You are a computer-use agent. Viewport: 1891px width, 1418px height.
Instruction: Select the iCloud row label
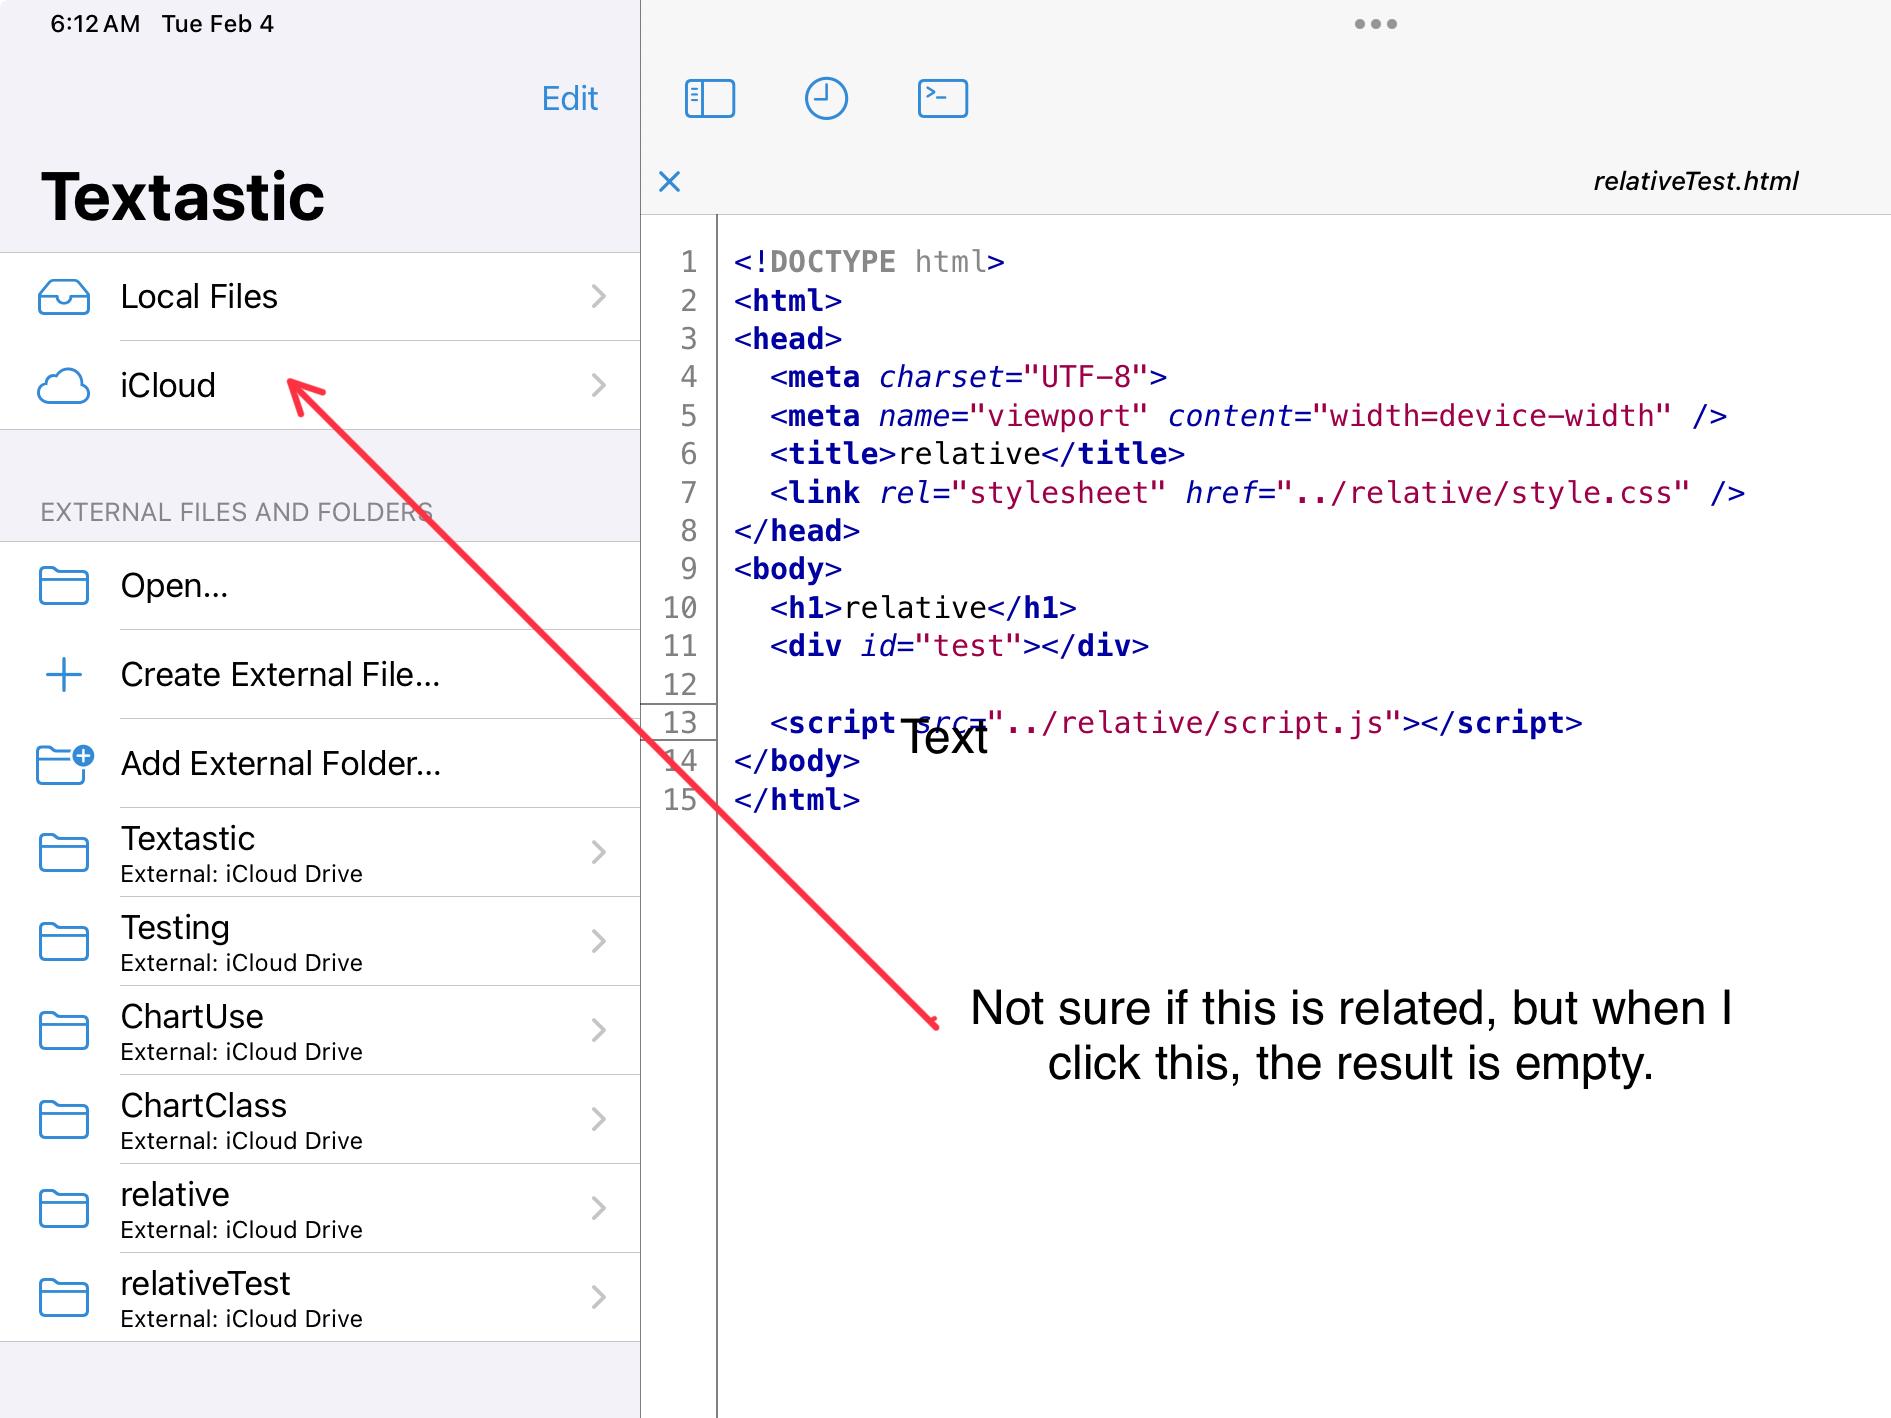click(168, 386)
